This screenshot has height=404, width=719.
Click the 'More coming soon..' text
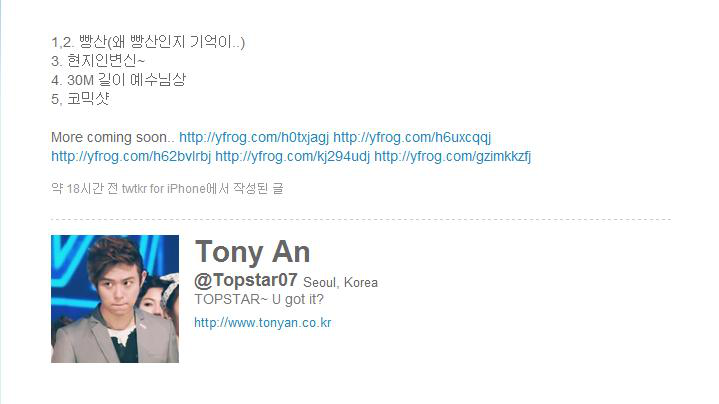[x=113, y=137]
